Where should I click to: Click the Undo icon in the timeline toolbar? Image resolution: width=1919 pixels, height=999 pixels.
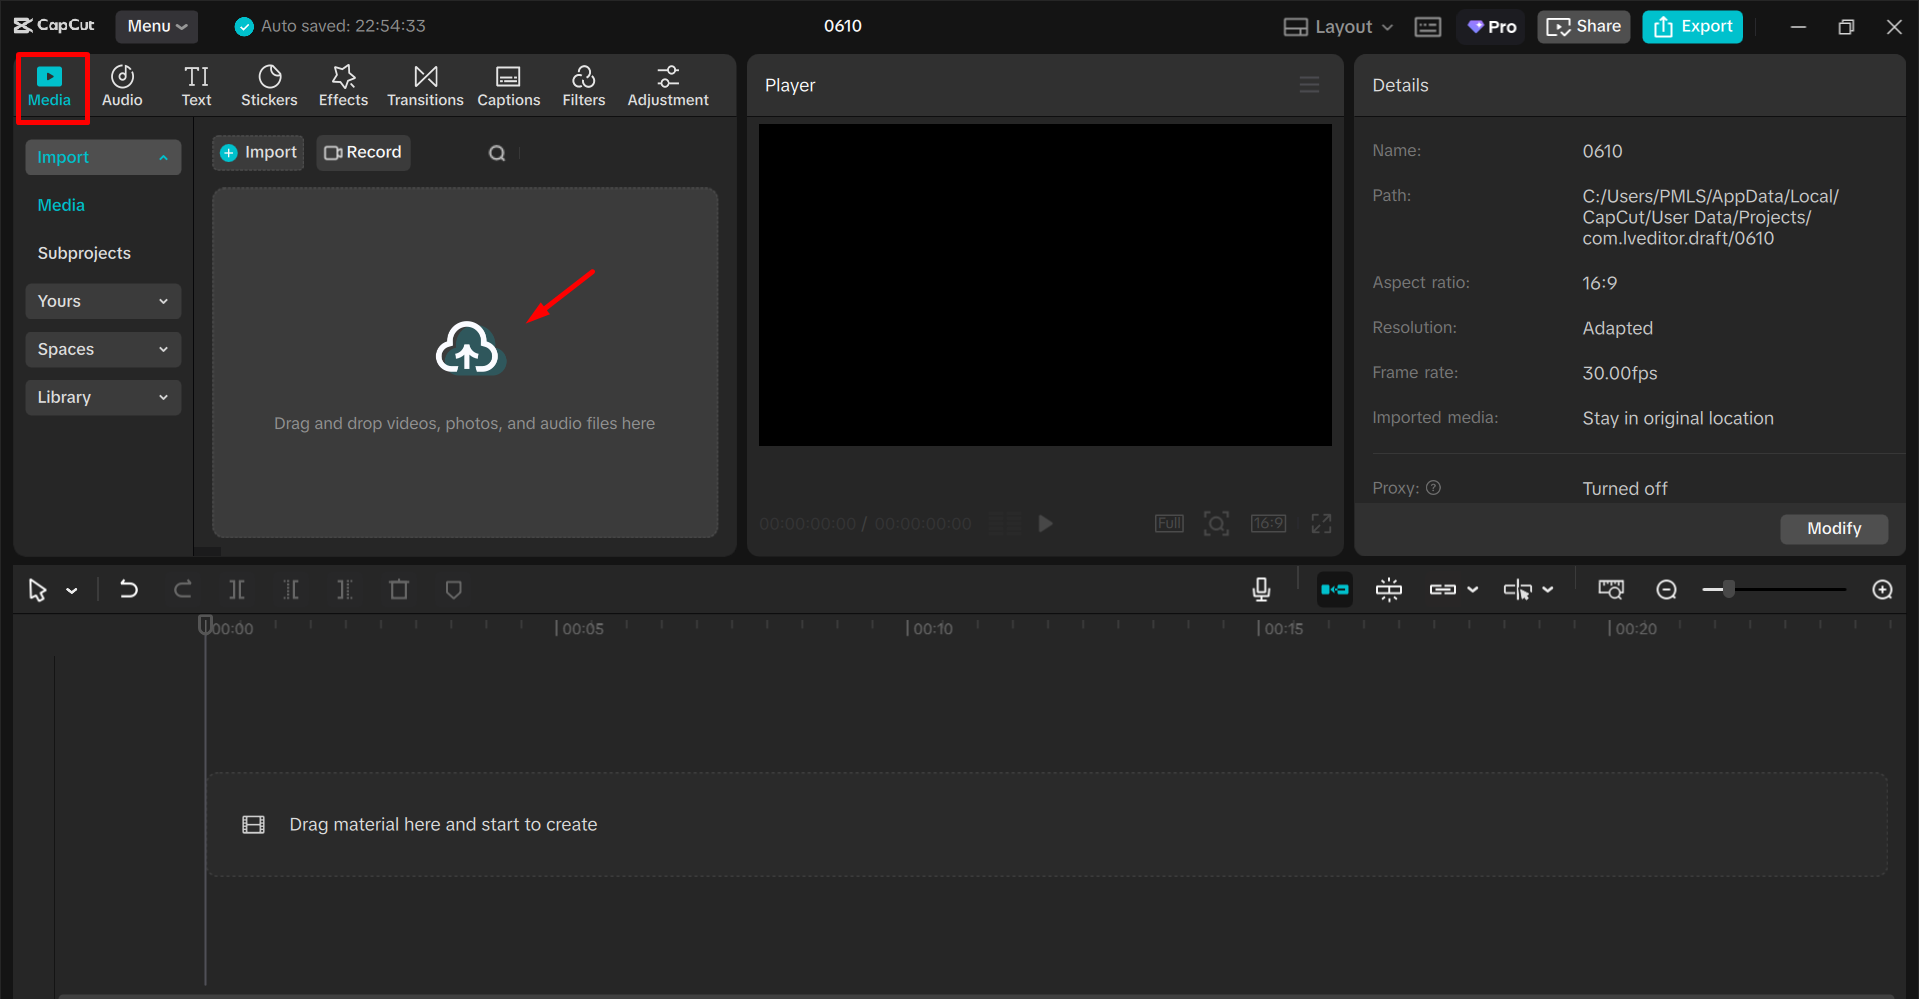tap(128, 589)
